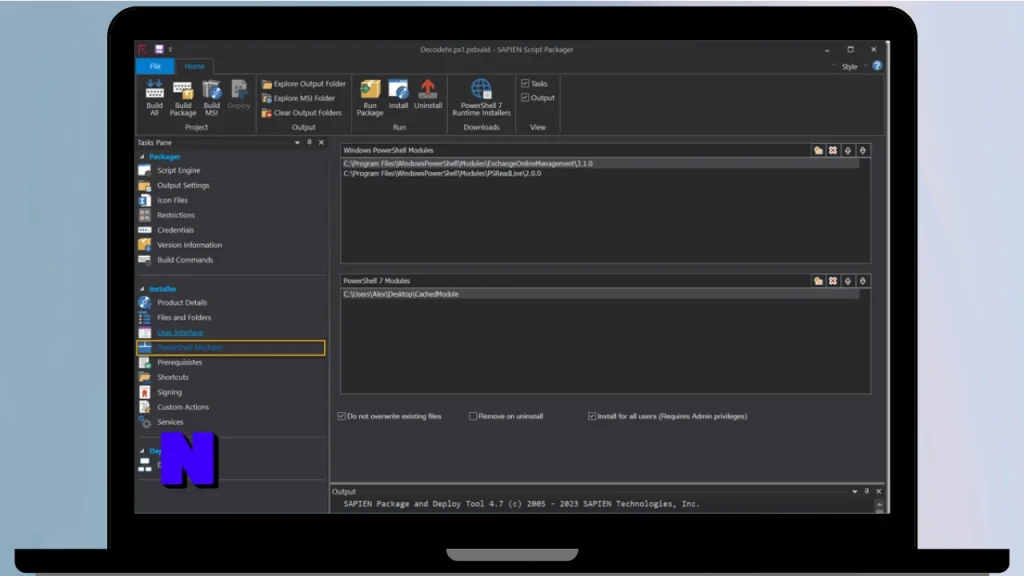Click the Uninstall ribbon icon
This screenshot has height=576, width=1024.
pyautogui.click(x=428, y=94)
